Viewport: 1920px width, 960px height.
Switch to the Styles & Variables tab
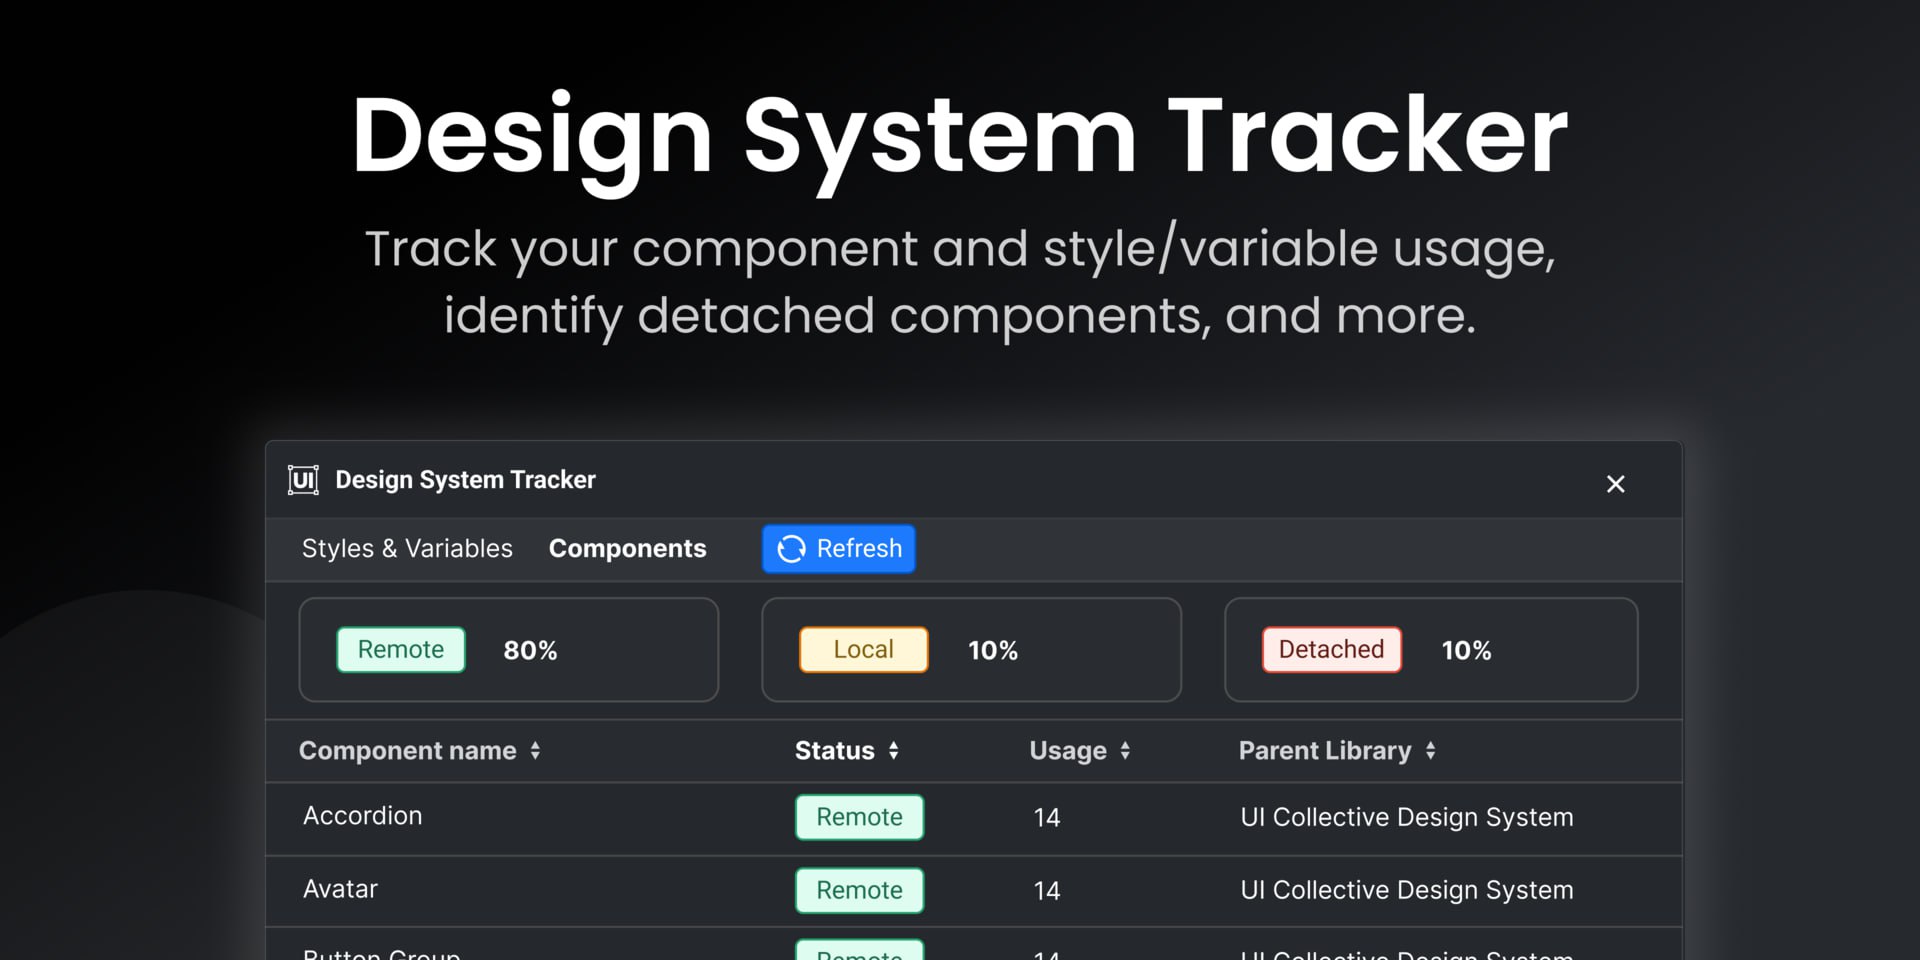point(407,549)
